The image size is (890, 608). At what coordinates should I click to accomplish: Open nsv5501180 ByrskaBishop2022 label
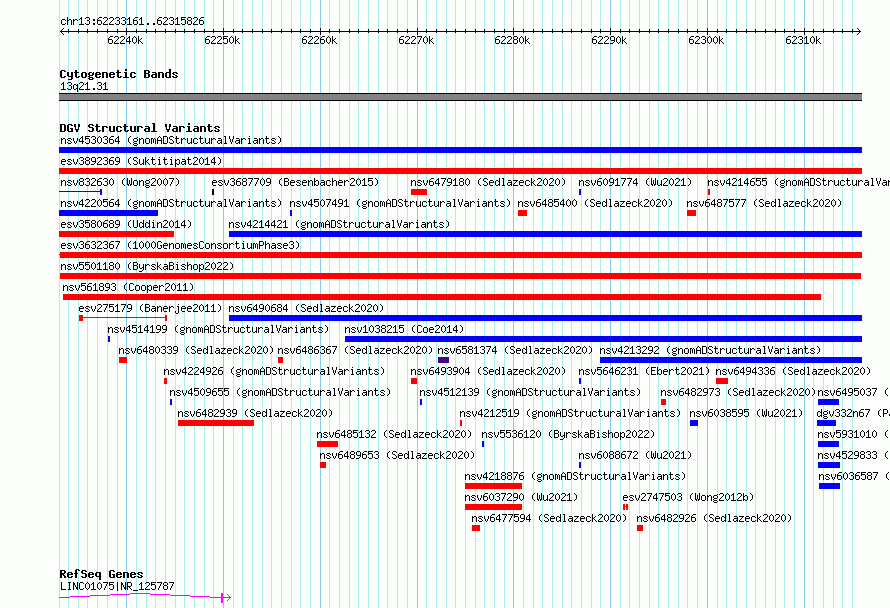coord(147,266)
